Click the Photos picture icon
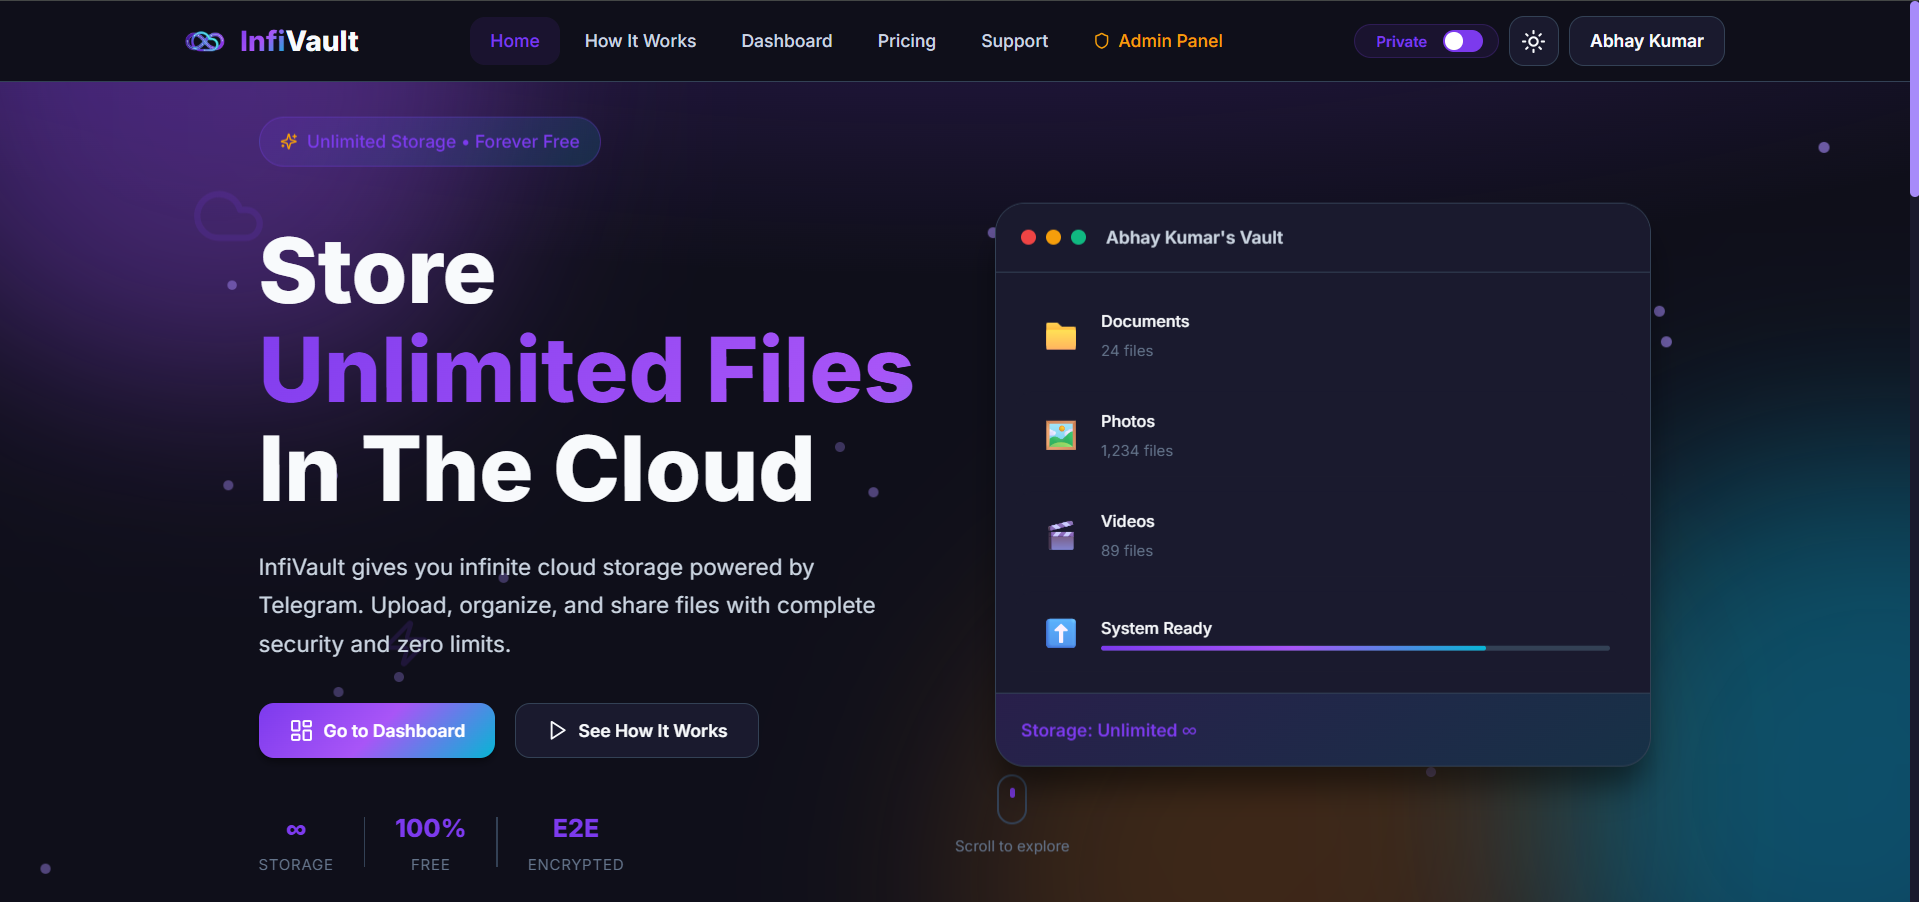 (1061, 436)
